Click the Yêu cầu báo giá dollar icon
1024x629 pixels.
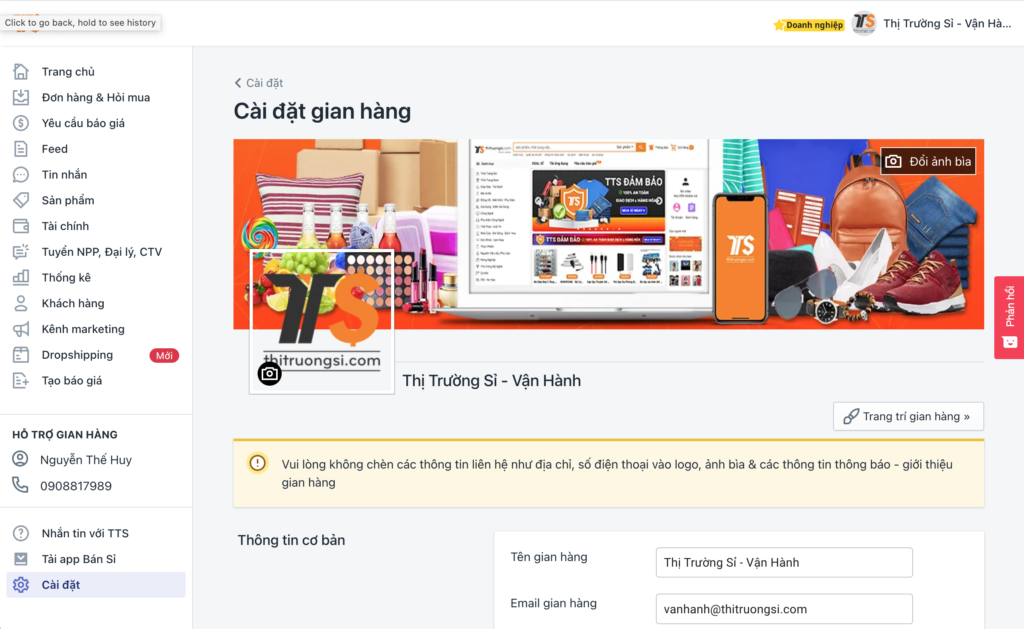21,123
